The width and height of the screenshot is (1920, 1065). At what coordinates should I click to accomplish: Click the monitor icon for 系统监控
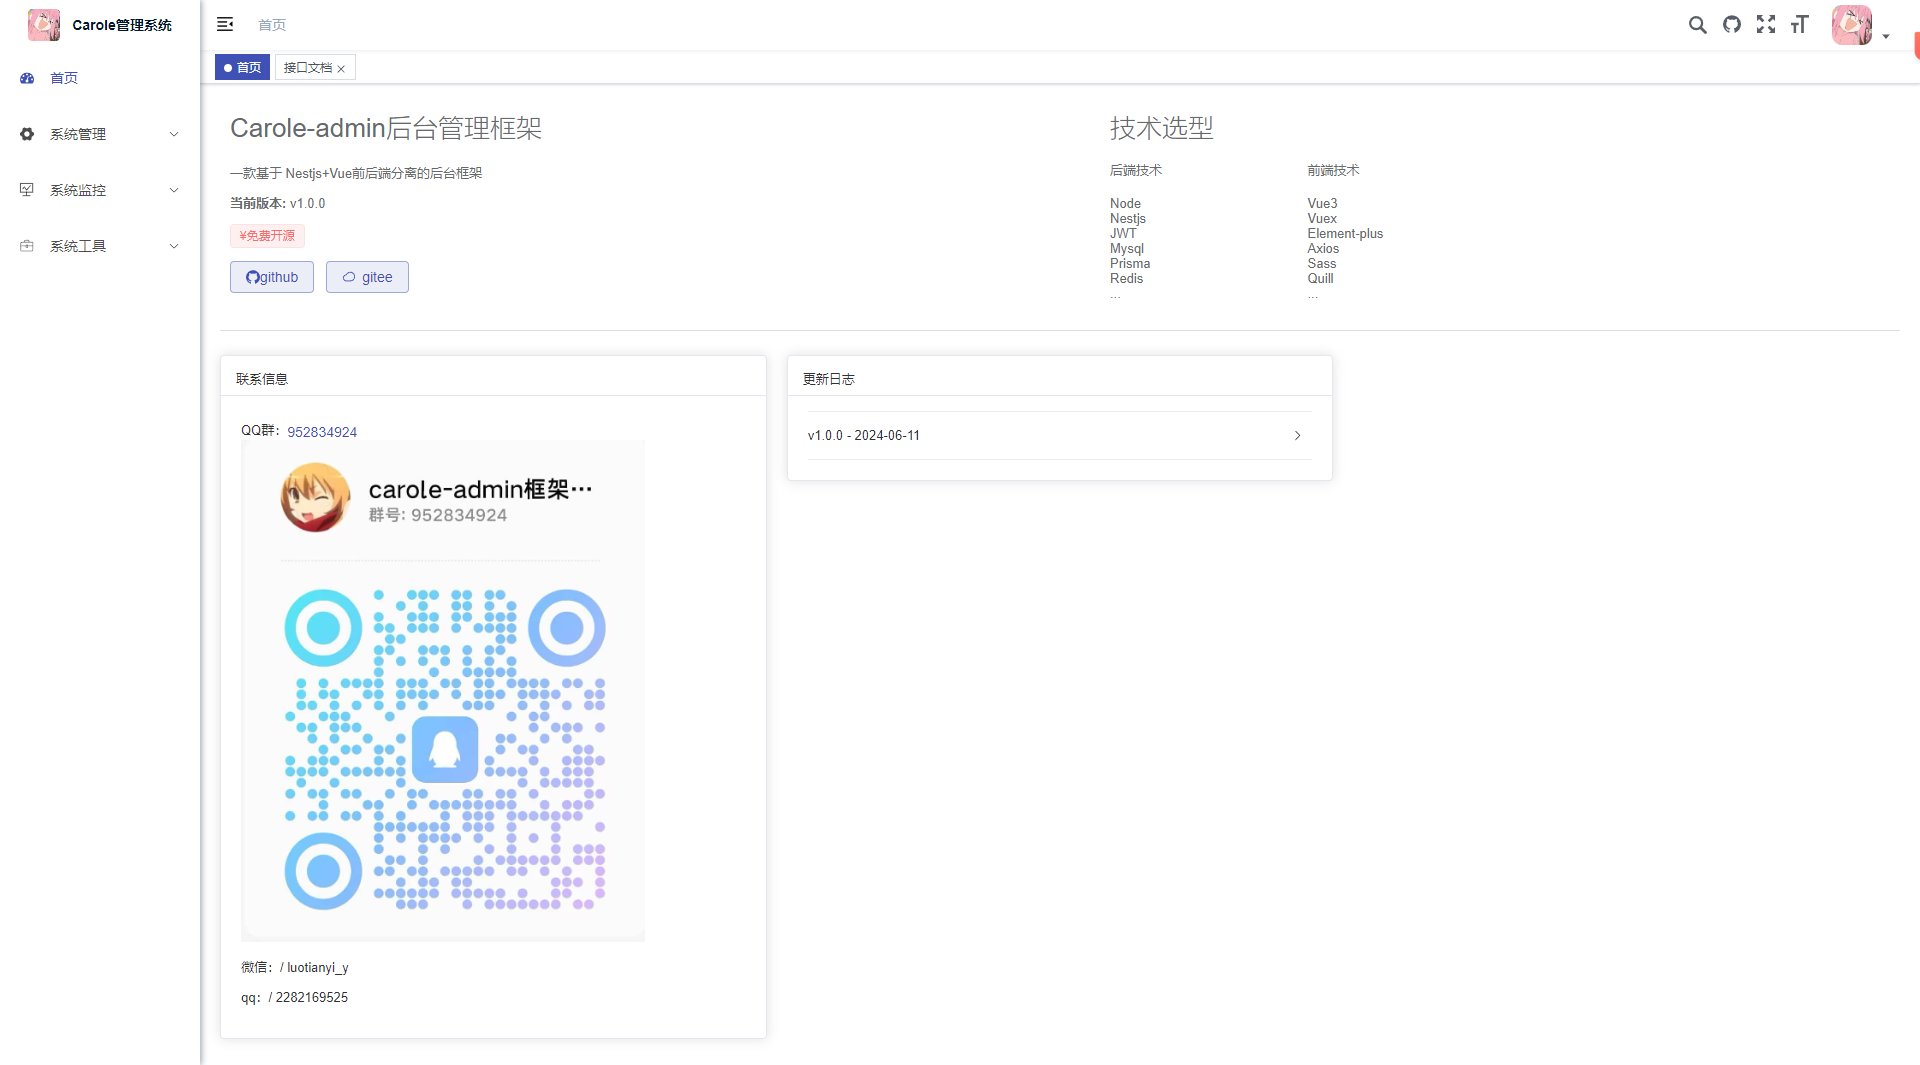(x=27, y=190)
